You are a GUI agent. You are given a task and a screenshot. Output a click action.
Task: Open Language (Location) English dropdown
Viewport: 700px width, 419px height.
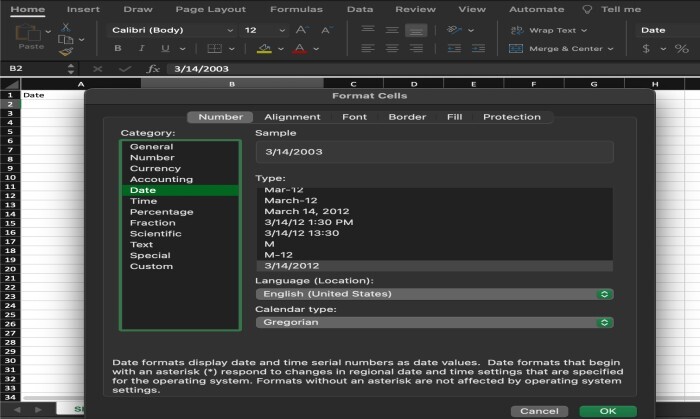(x=434, y=294)
